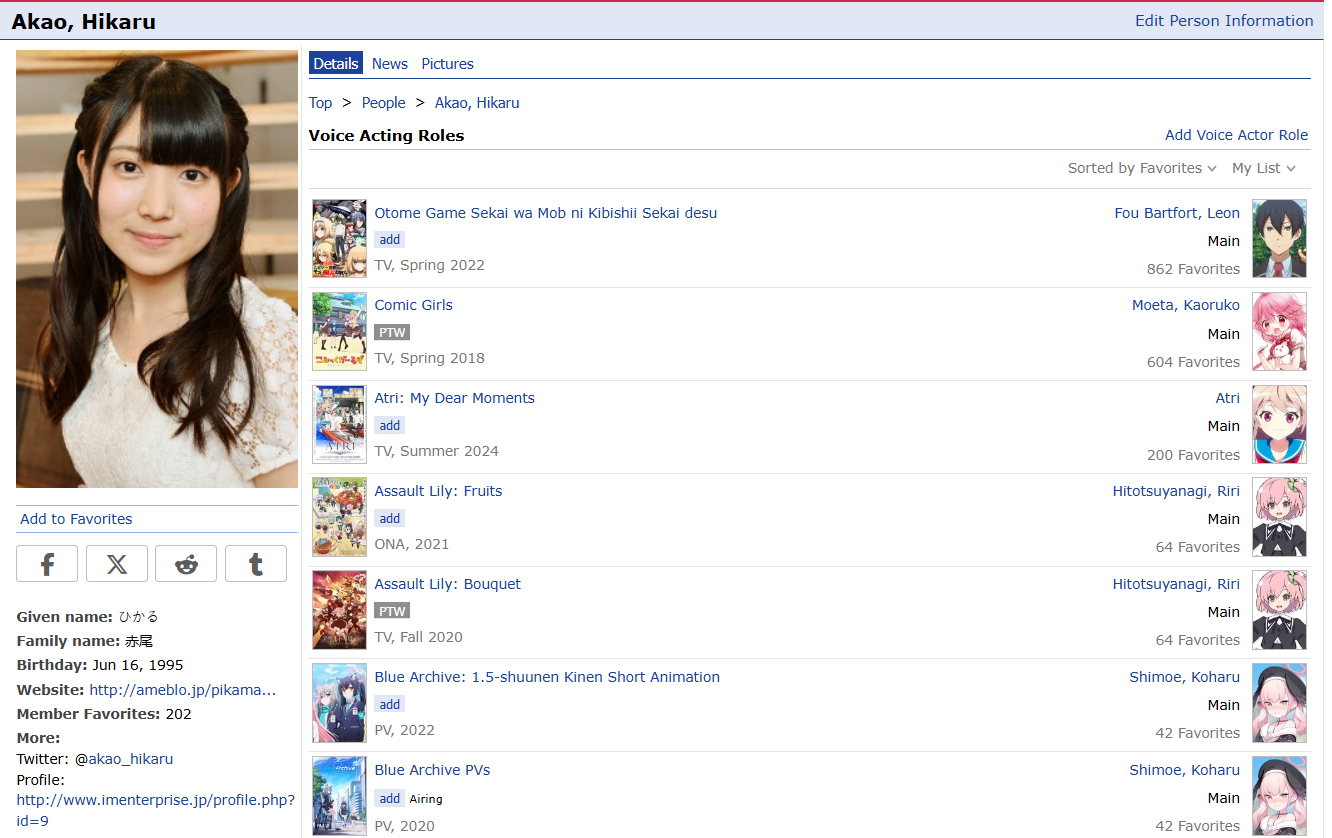Open Kaoruko Moeta character image
The width and height of the screenshot is (1332, 838).
click(1280, 332)
